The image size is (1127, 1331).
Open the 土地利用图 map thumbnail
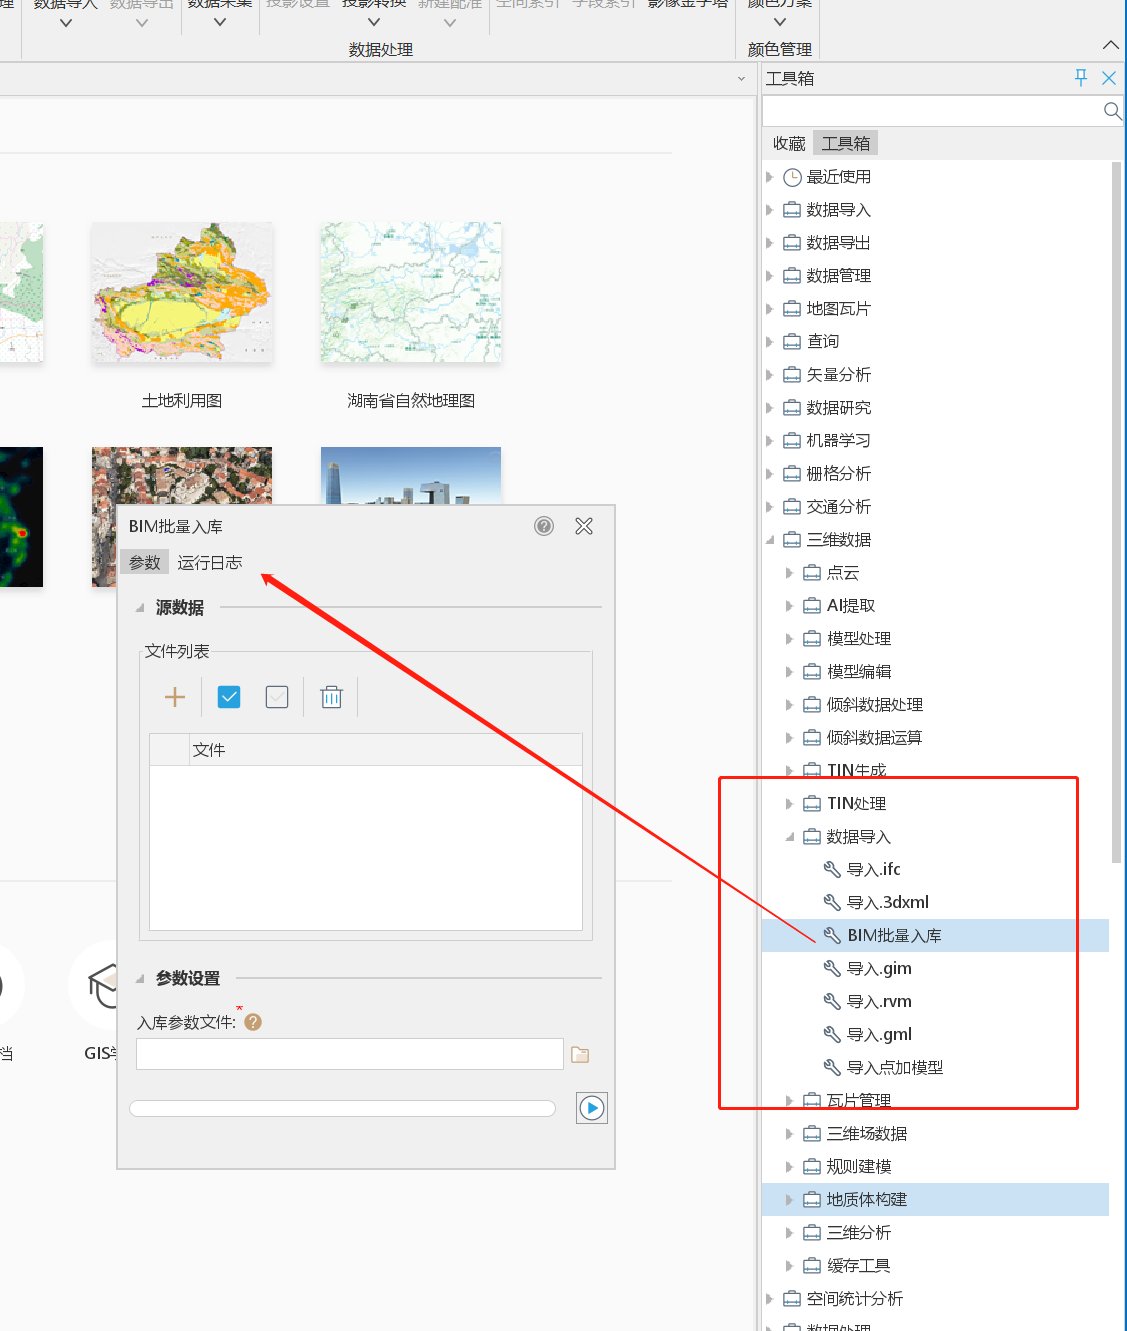coord(182,292)
